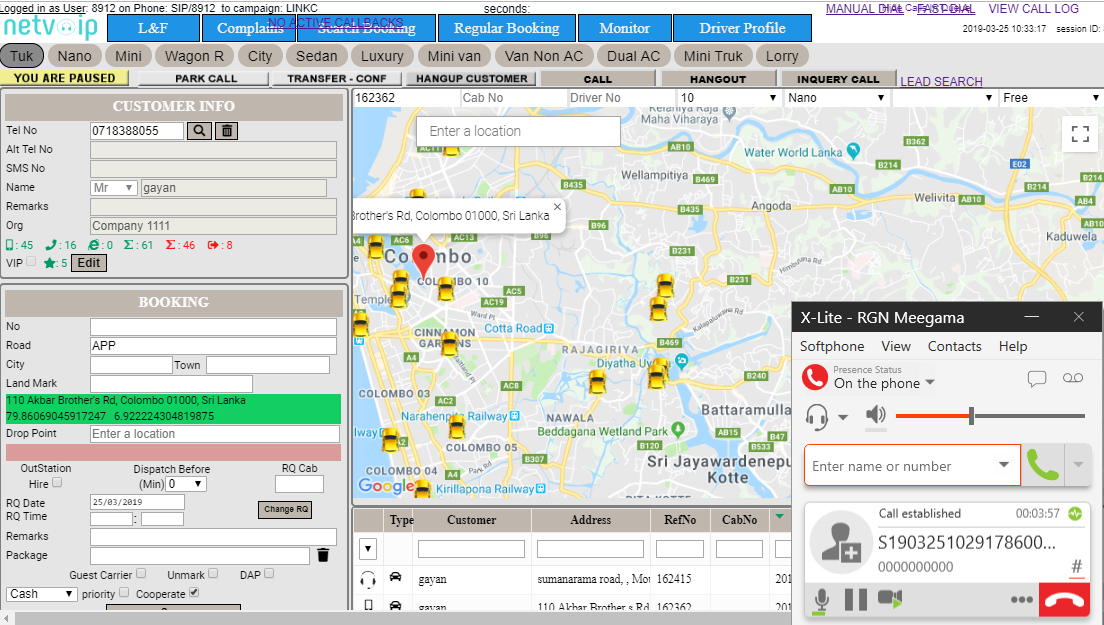The width and height of the screenshot is (1104, 625).
Task: Open the Monitor tab
Action: point(624,28)
